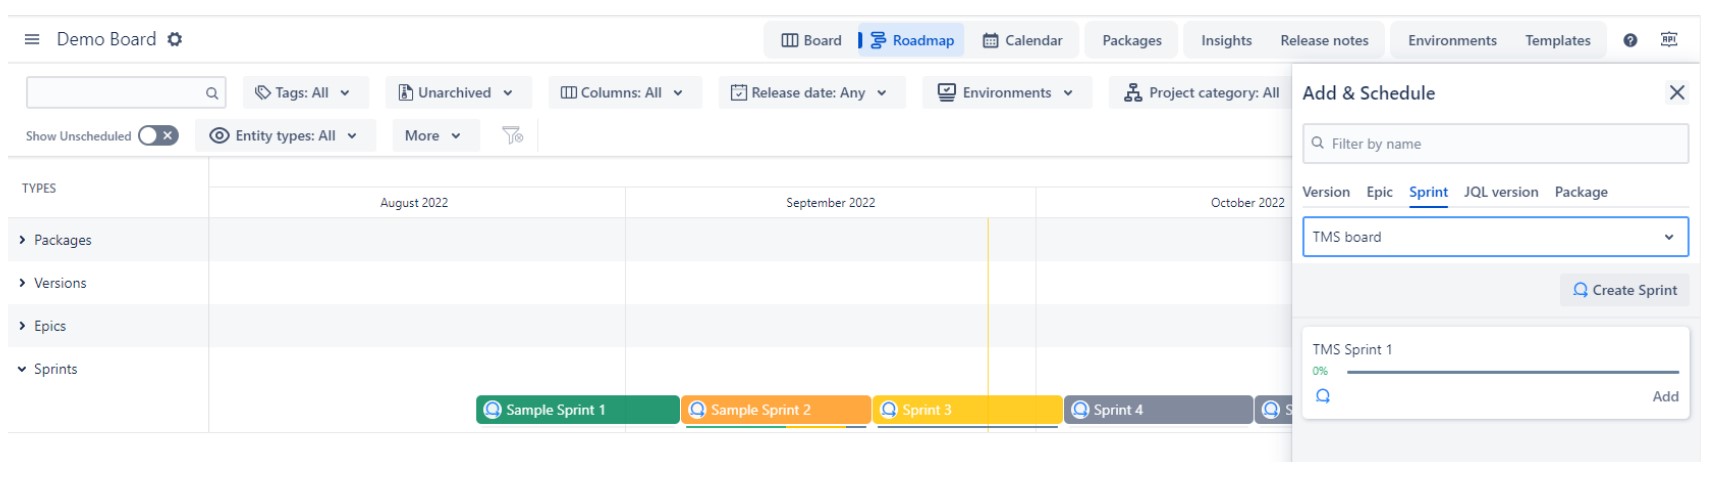
Task: Click the Sample Sprint 1 bar icon
Action: (492, 410)
